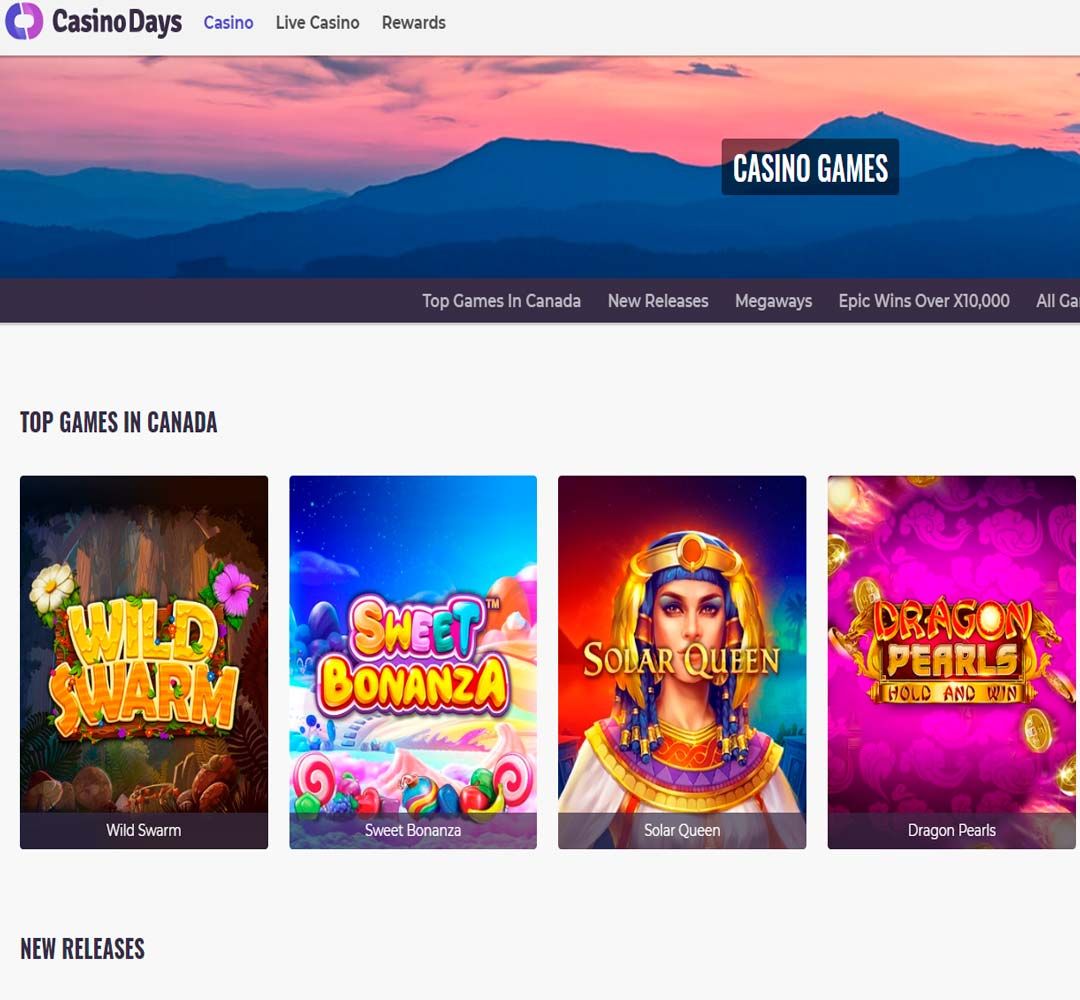The height and width of the screenshot is (1000, 1080).
Task: Open the Wild Swarm game thumbnail
Action: [144, 644]
